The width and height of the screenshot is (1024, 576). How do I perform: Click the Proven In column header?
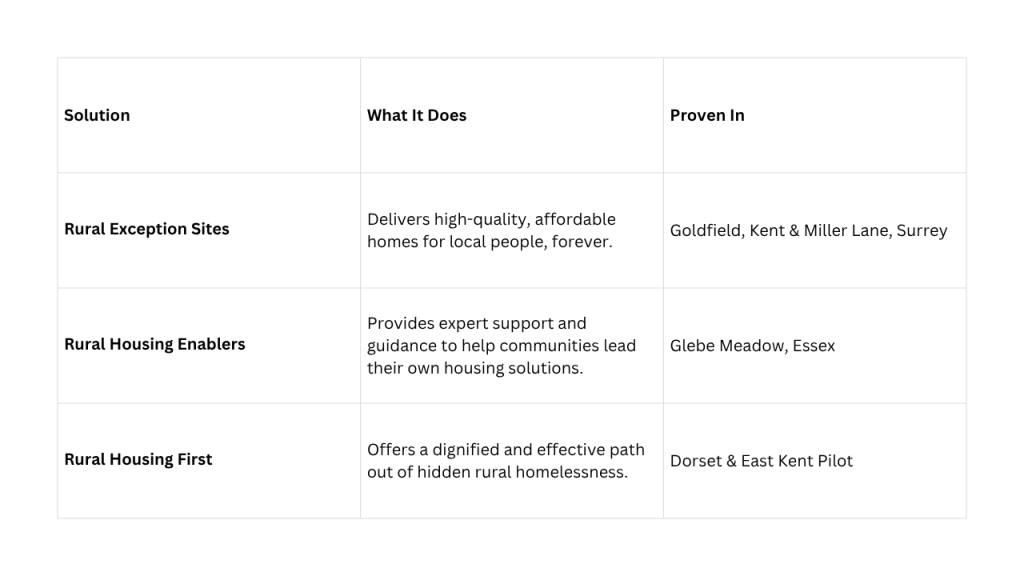pos(707,115)
